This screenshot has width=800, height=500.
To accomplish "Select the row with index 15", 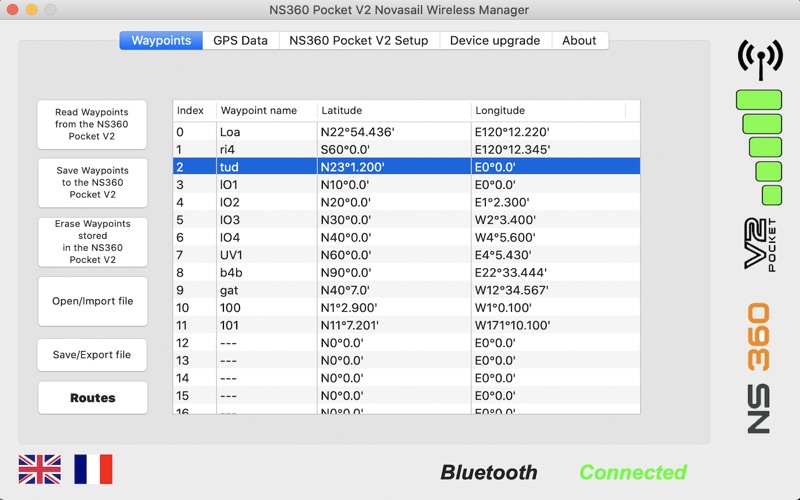I will [406, 396].
